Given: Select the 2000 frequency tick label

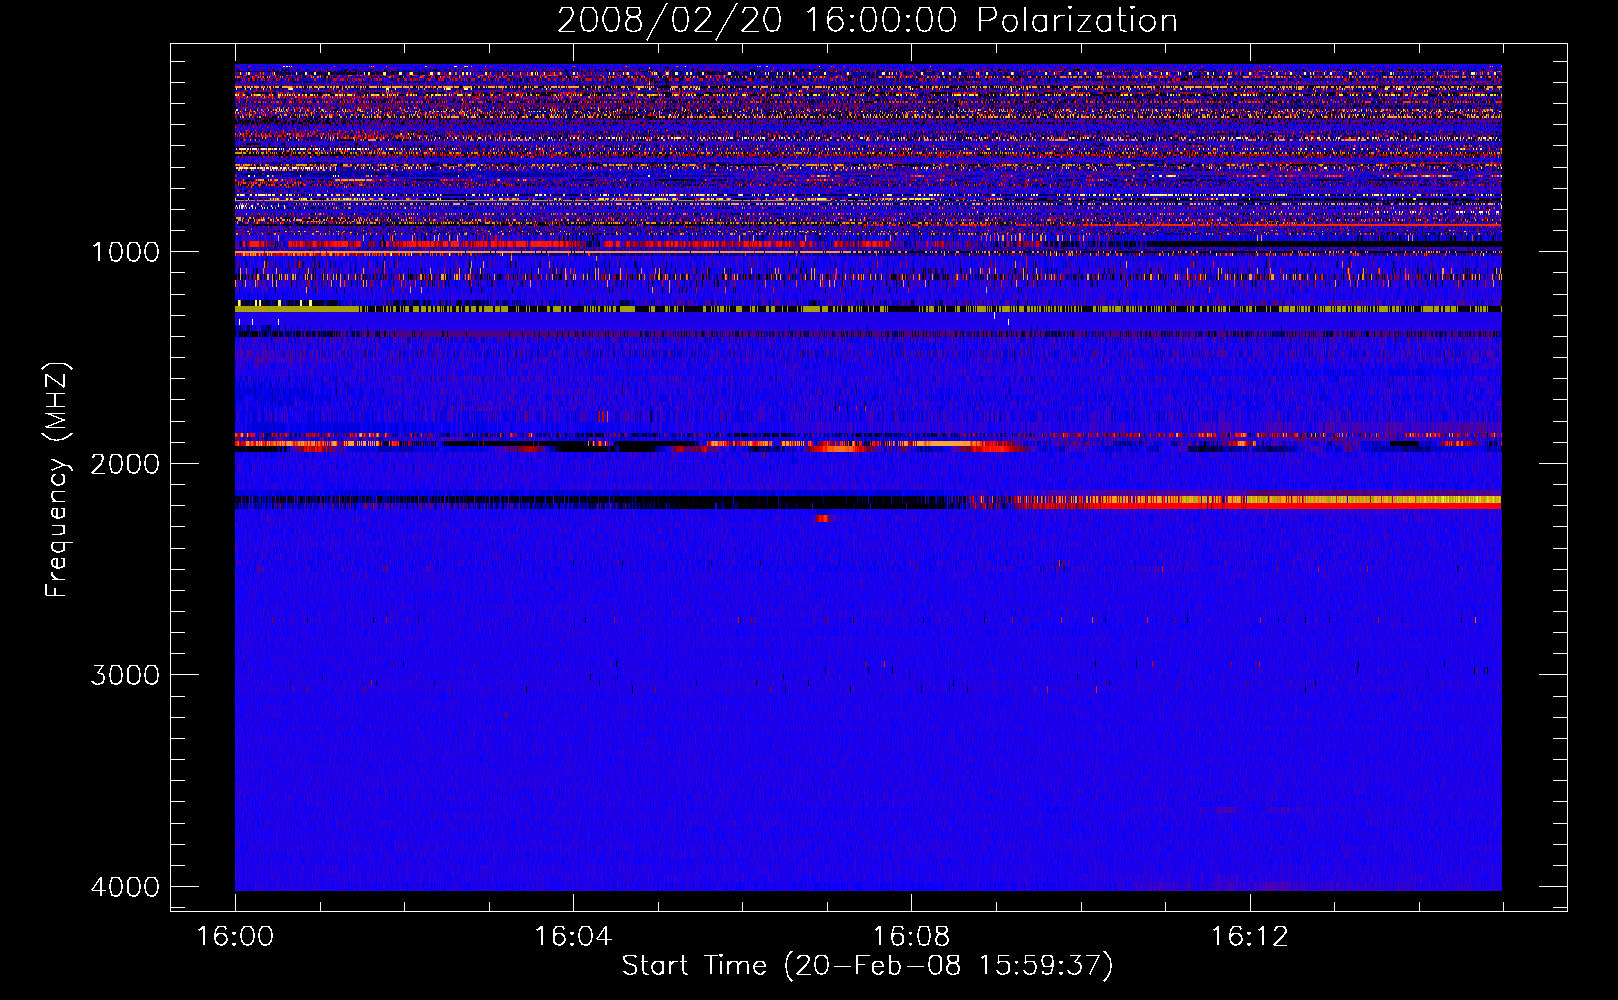Looking at the screenshot, I should (x=125, y=464).
